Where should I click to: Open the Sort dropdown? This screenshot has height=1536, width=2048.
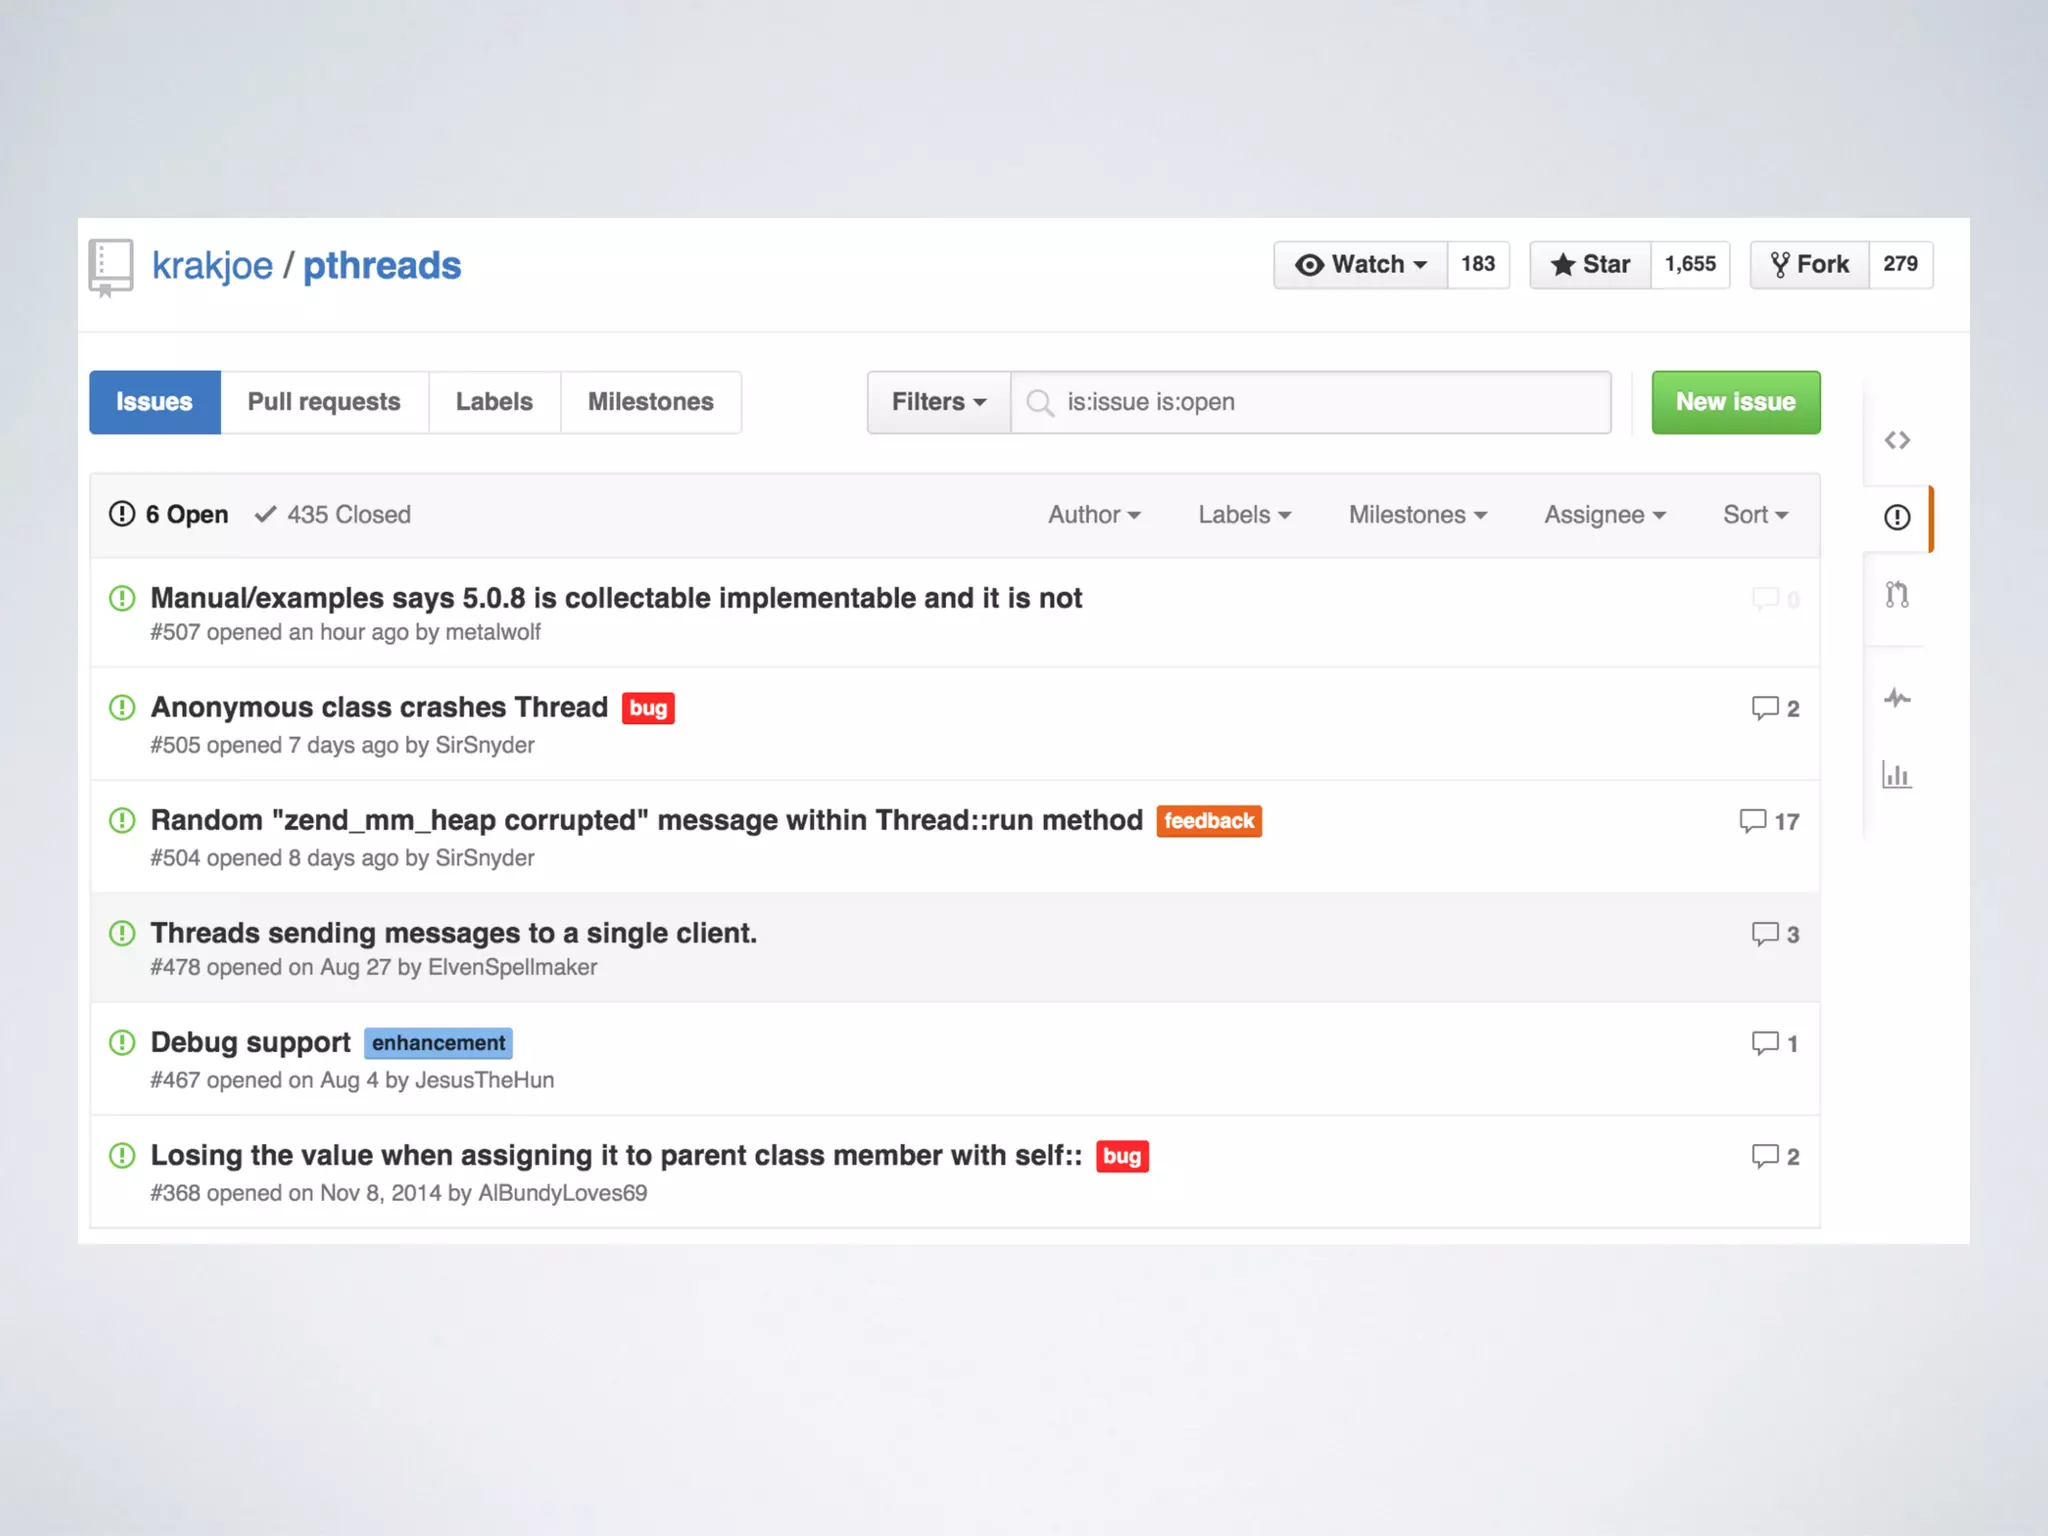pos(1755,515)
